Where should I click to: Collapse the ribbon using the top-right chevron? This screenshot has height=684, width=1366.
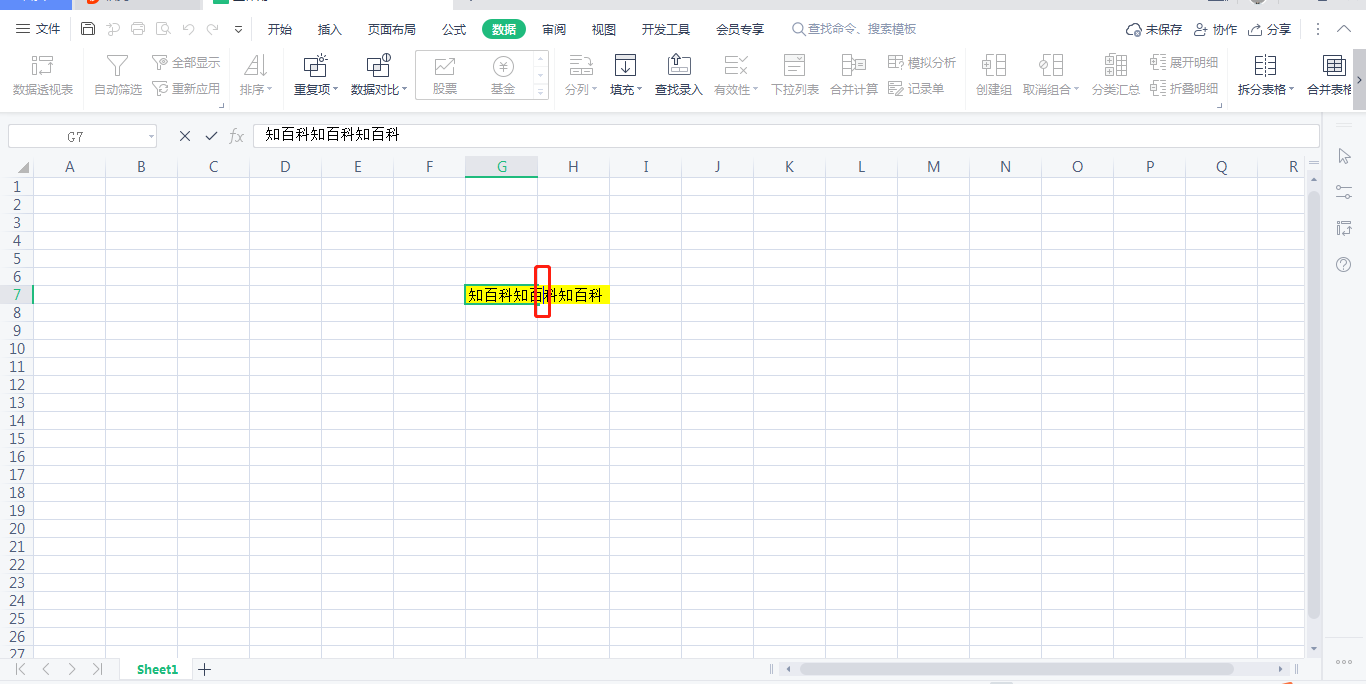tap(1343, 29)
